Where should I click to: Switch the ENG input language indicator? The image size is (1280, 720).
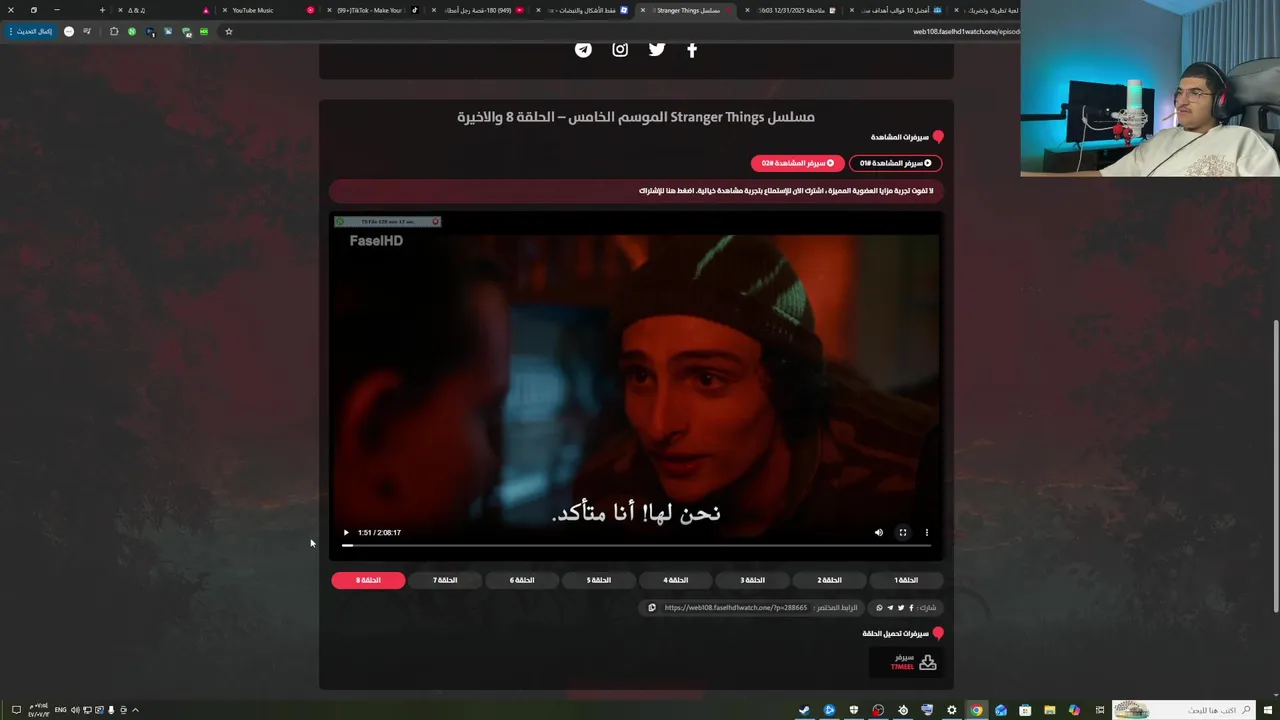pos(61,710)
